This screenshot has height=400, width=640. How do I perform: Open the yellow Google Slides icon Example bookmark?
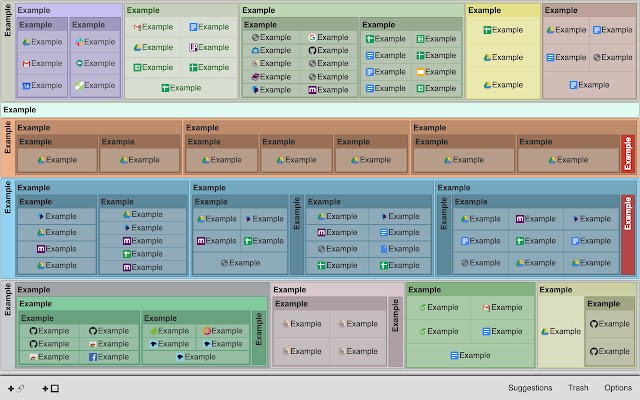click(x=436, y=72)
